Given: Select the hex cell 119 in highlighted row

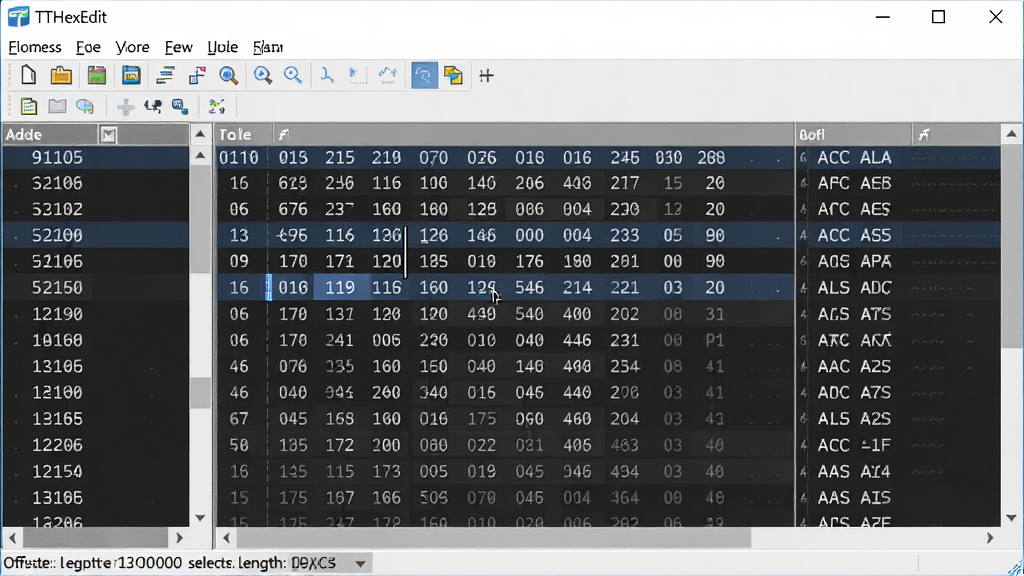Looking at the screenshot, I should coord(340,287).
